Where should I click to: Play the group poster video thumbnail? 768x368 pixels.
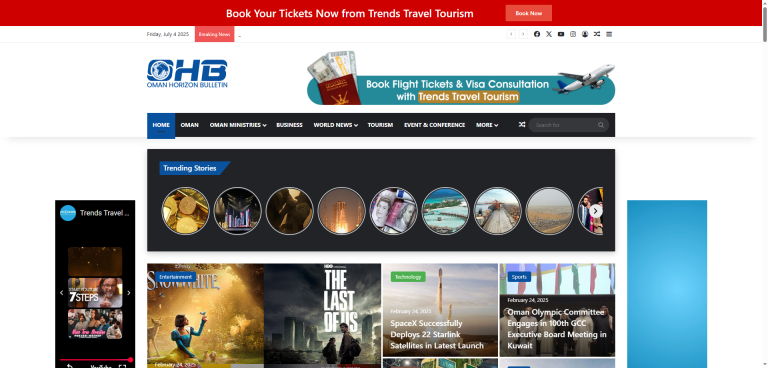click(x=95, y=324)
